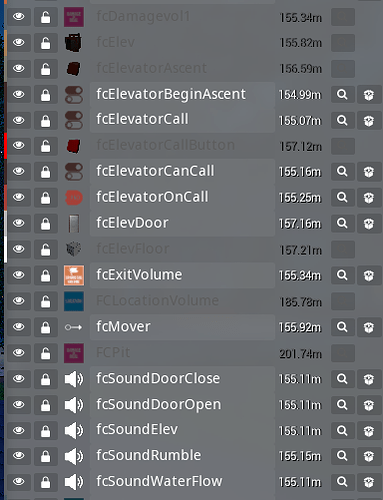Viewport: 383px width, 500px height.
Task: Lock the fcElevatorAscent object
Action: point(46,69)
